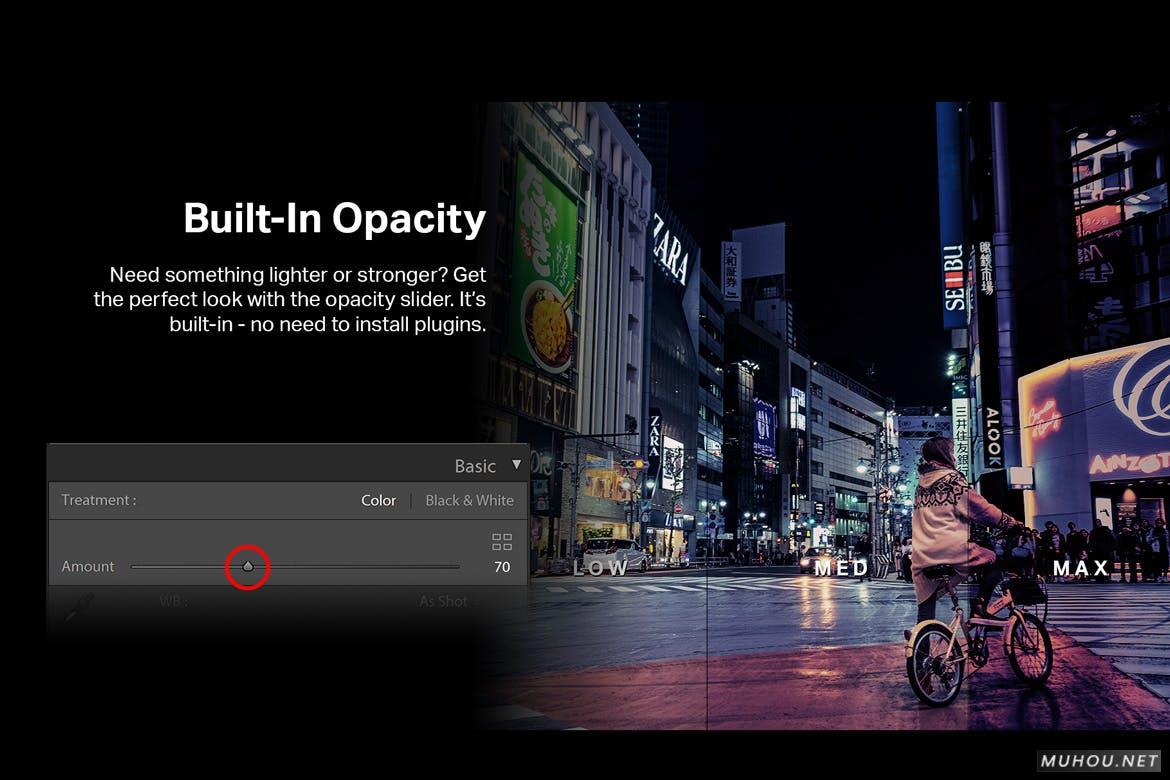Click the Treatment label
Viewport: 1170px width, 780px height.
coord(98,500)
